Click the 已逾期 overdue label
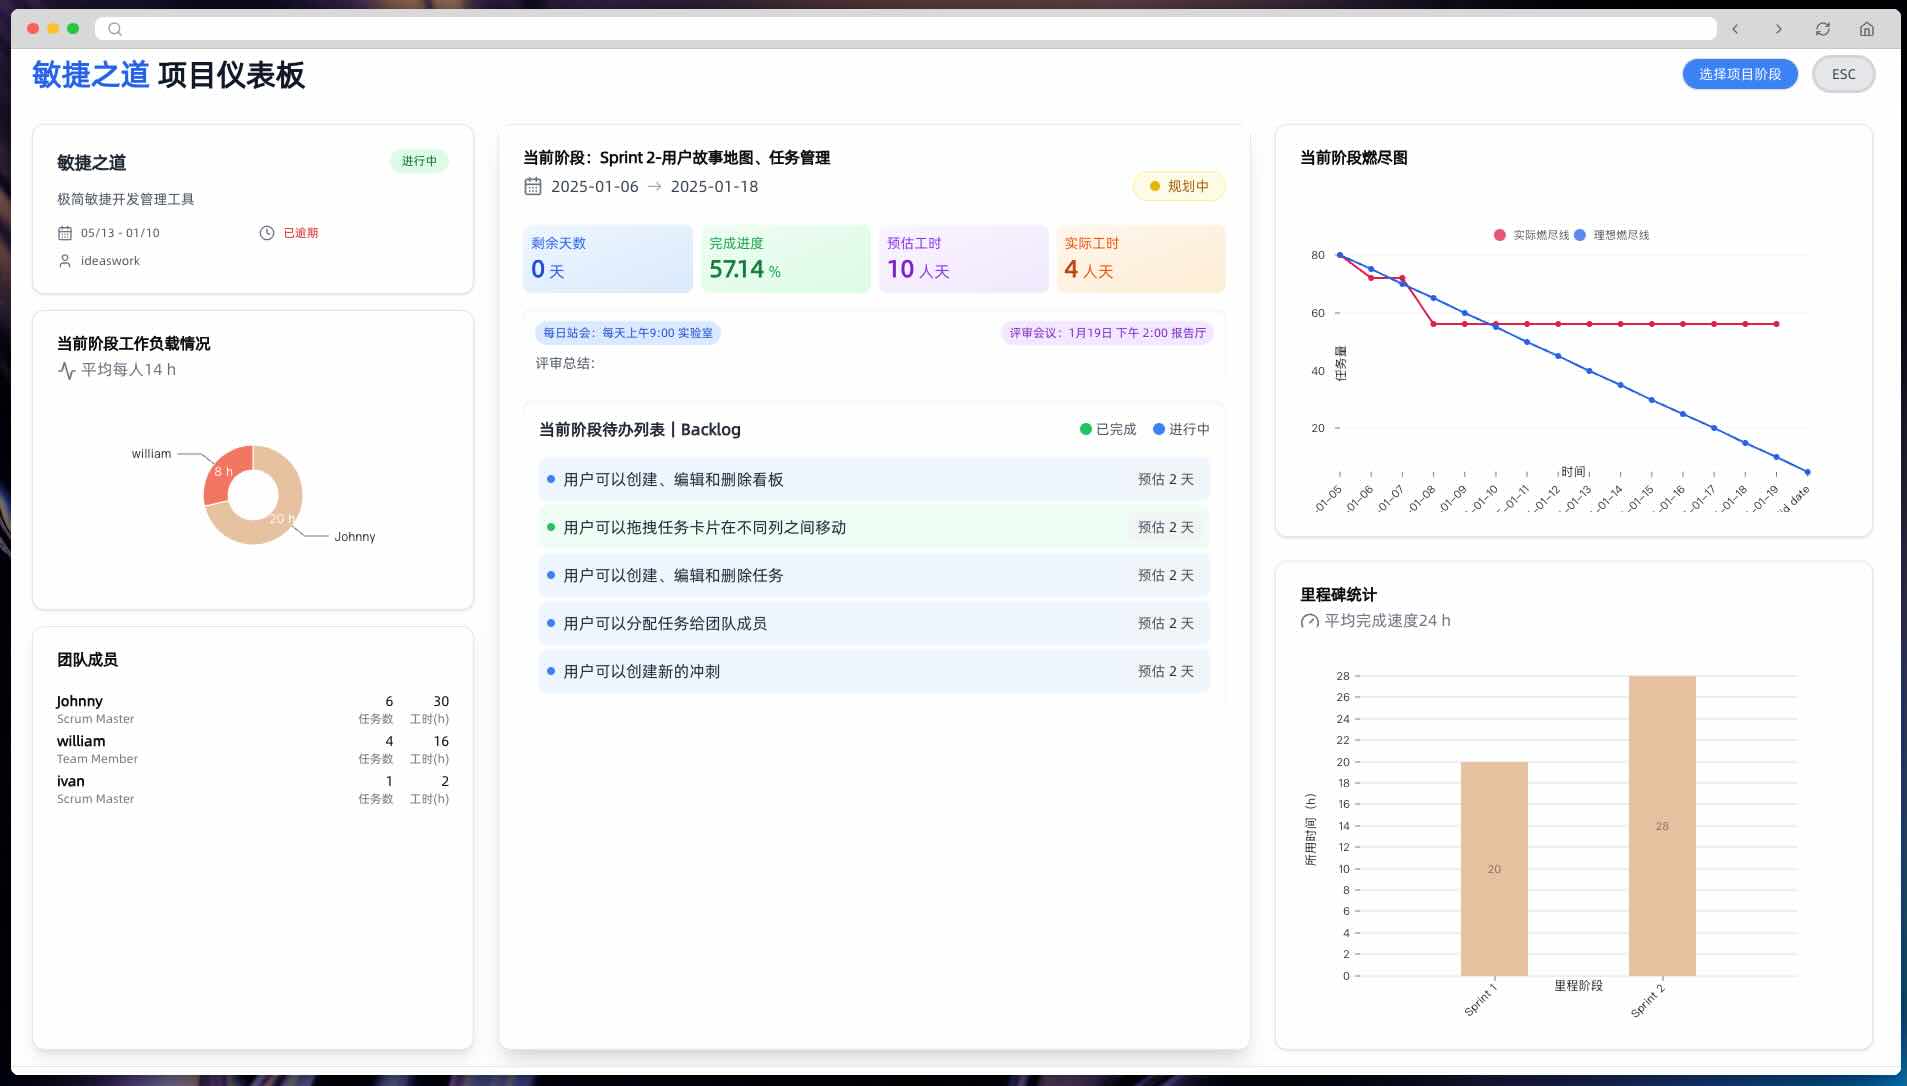 [300, 233]
